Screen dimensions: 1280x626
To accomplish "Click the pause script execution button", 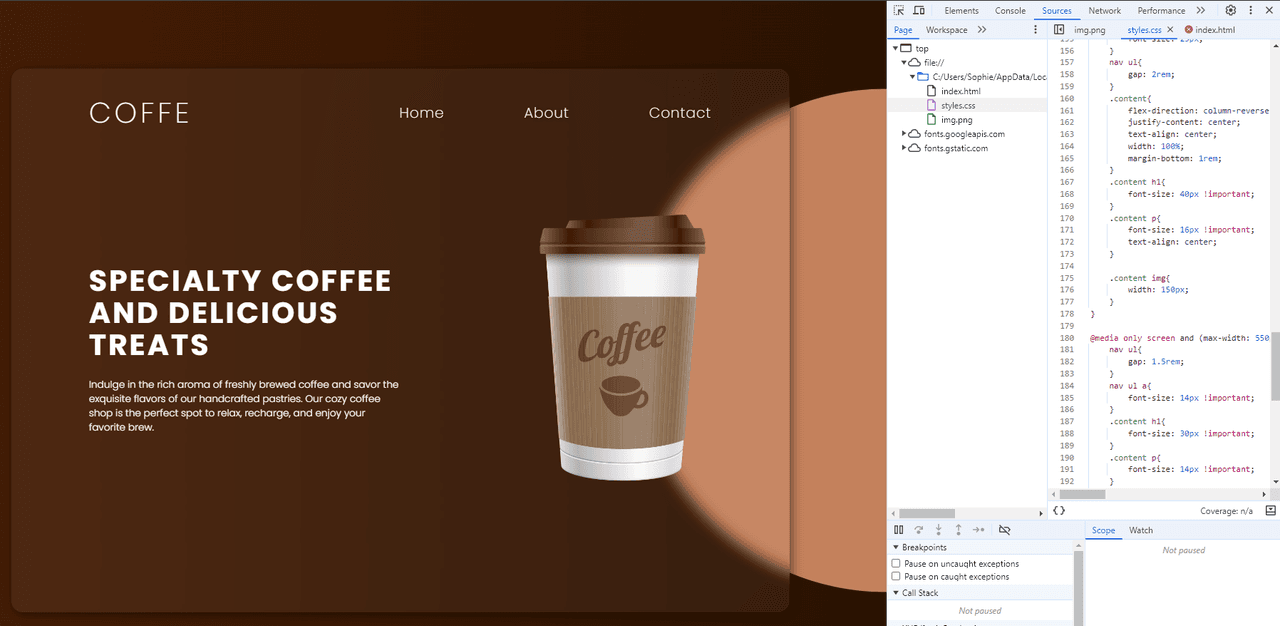I will pyautogui.click(x=899, y=530).
